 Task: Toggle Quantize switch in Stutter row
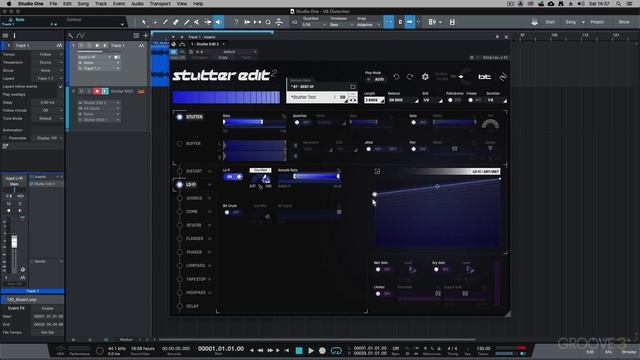click(x=302, y=122)
